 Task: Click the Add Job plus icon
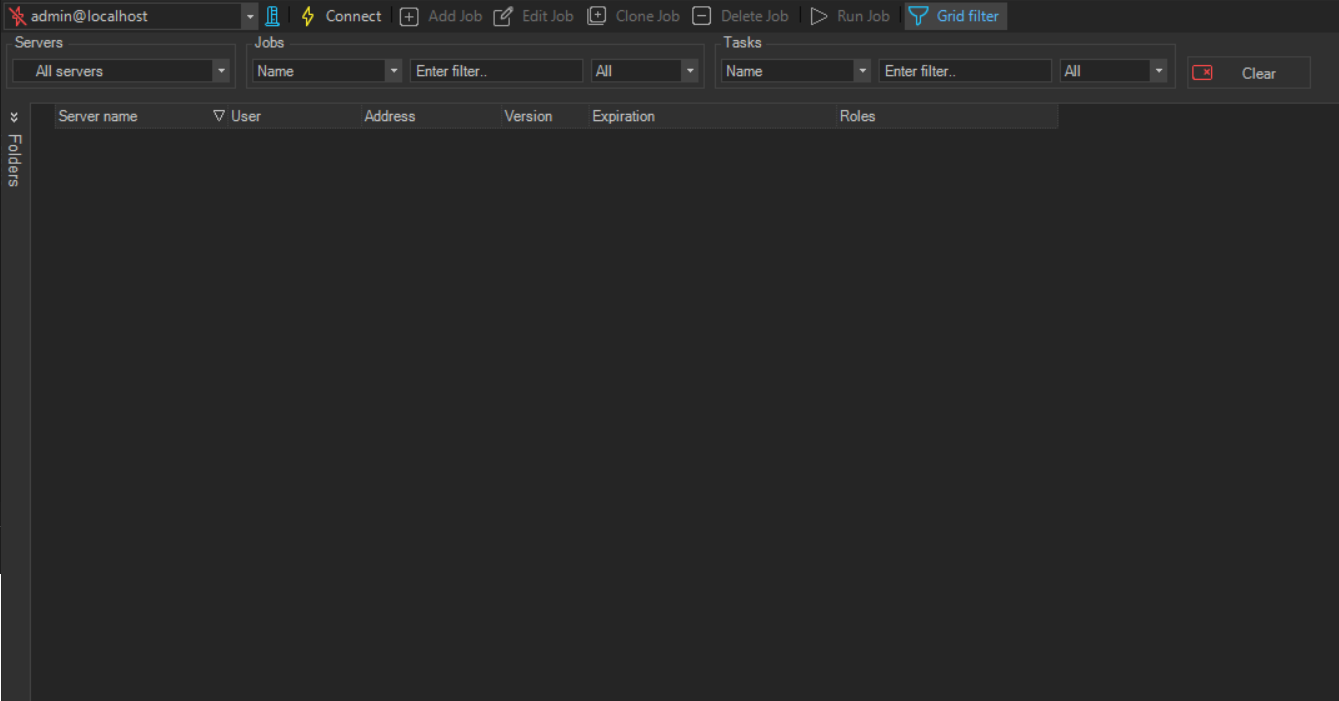pos(409,16)
